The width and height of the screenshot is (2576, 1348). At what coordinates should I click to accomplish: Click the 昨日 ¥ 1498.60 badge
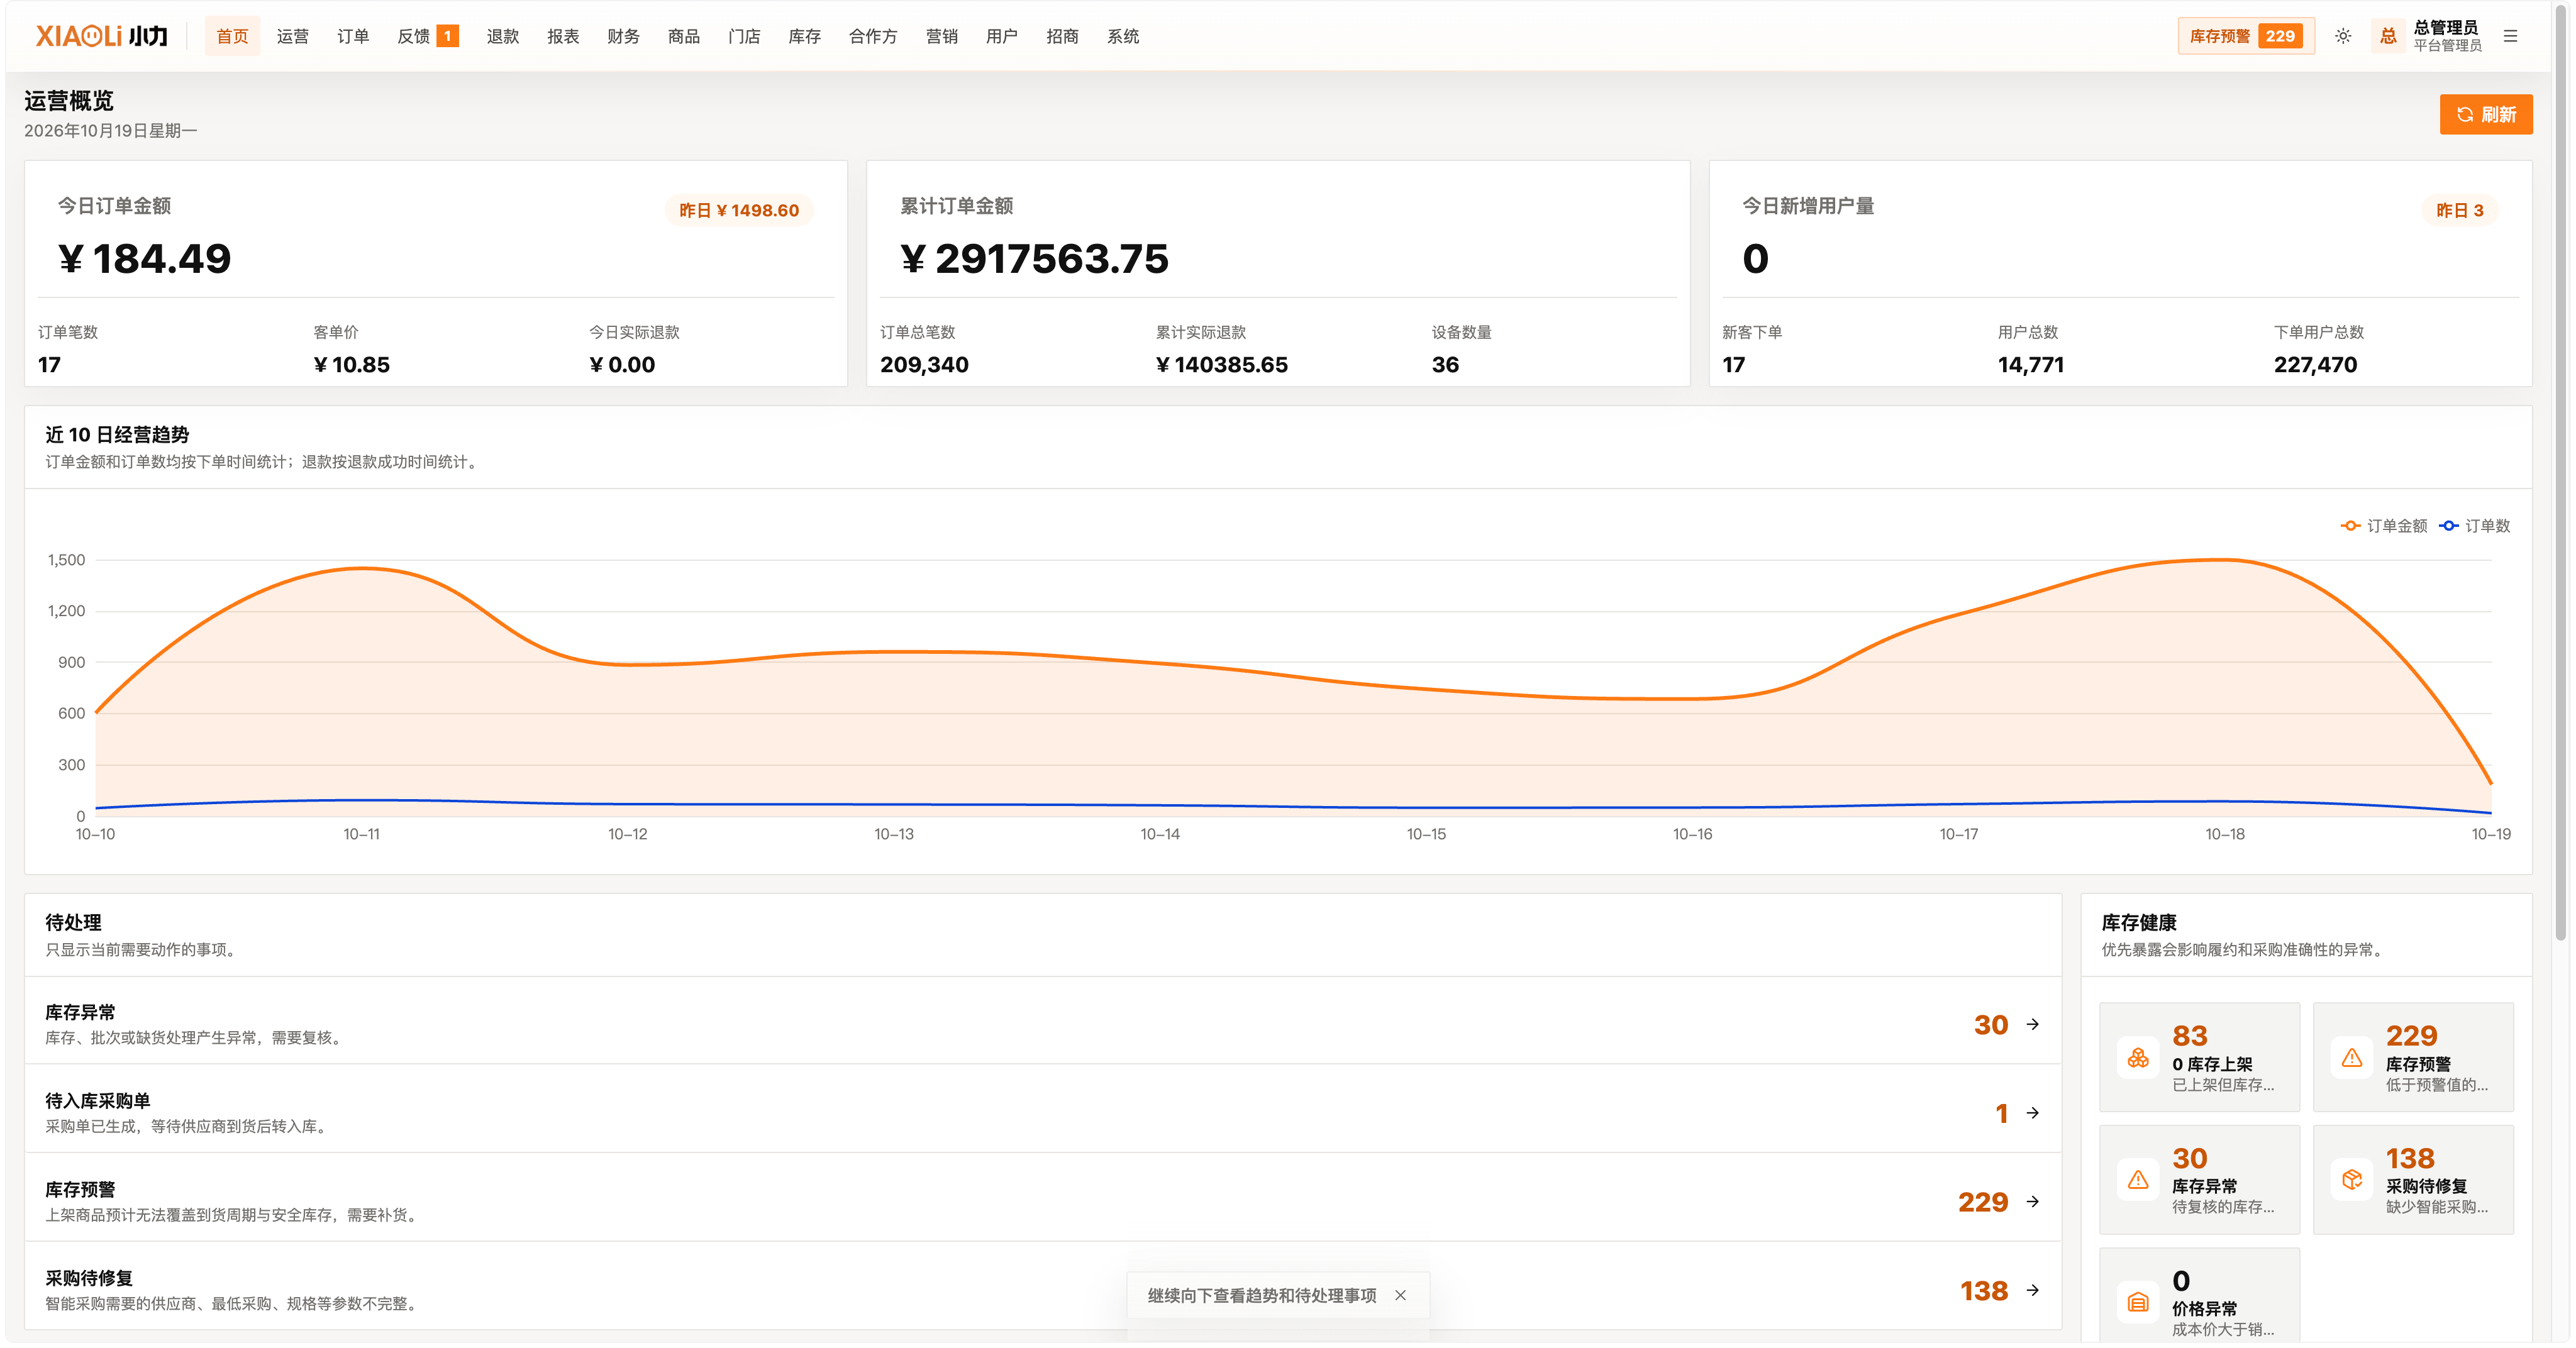pos(739,210)
